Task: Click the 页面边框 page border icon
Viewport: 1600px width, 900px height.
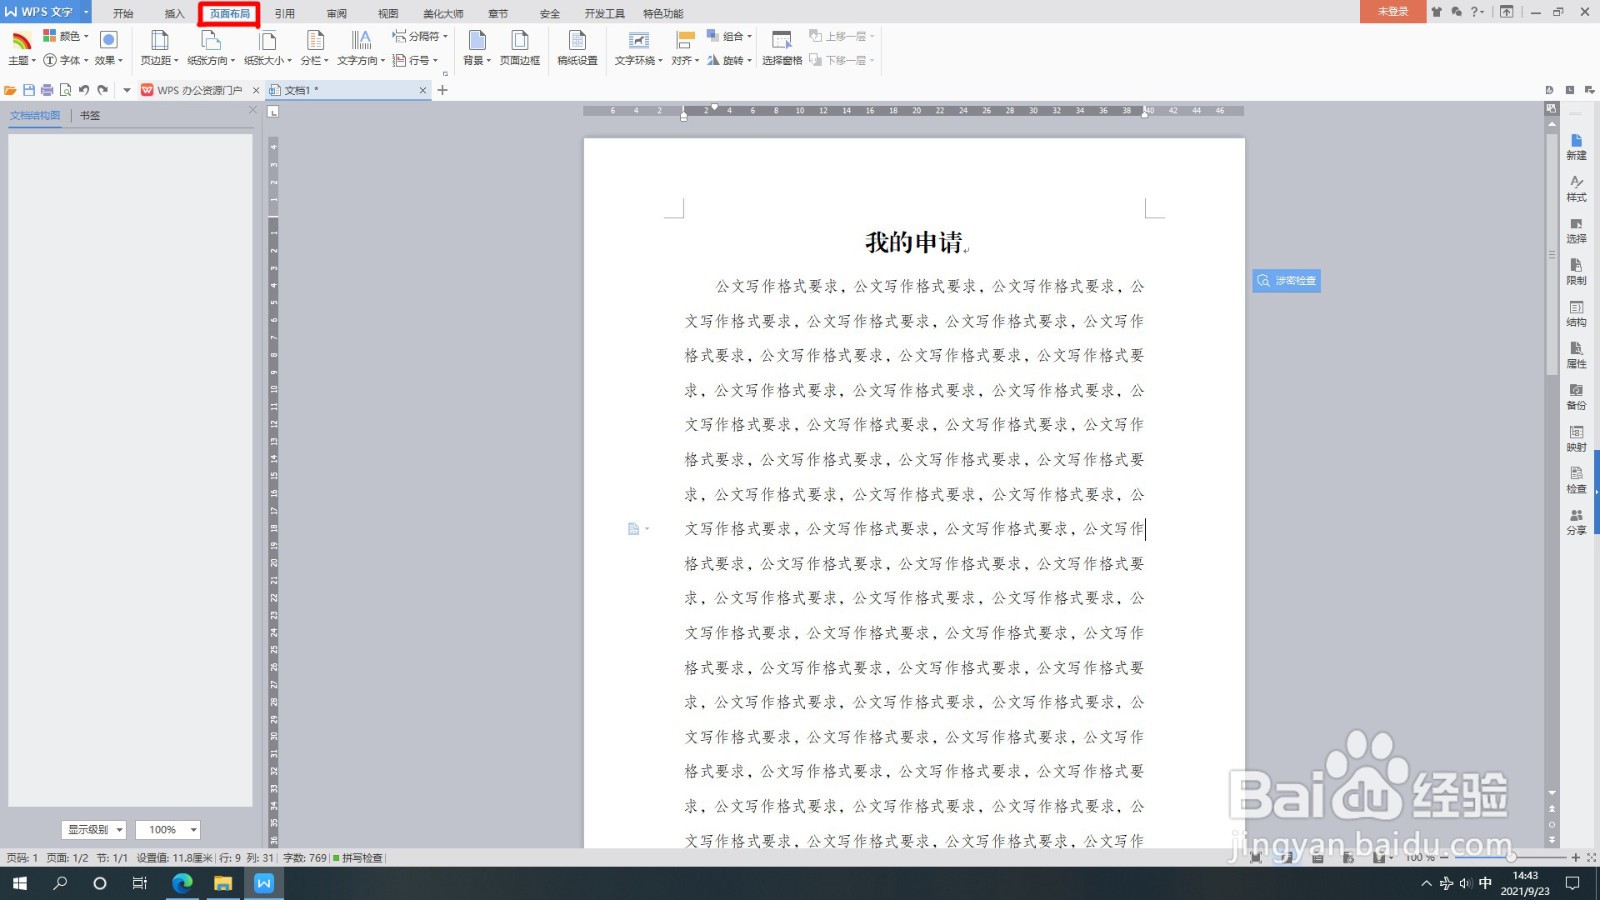Action: [x=520, y=40]
